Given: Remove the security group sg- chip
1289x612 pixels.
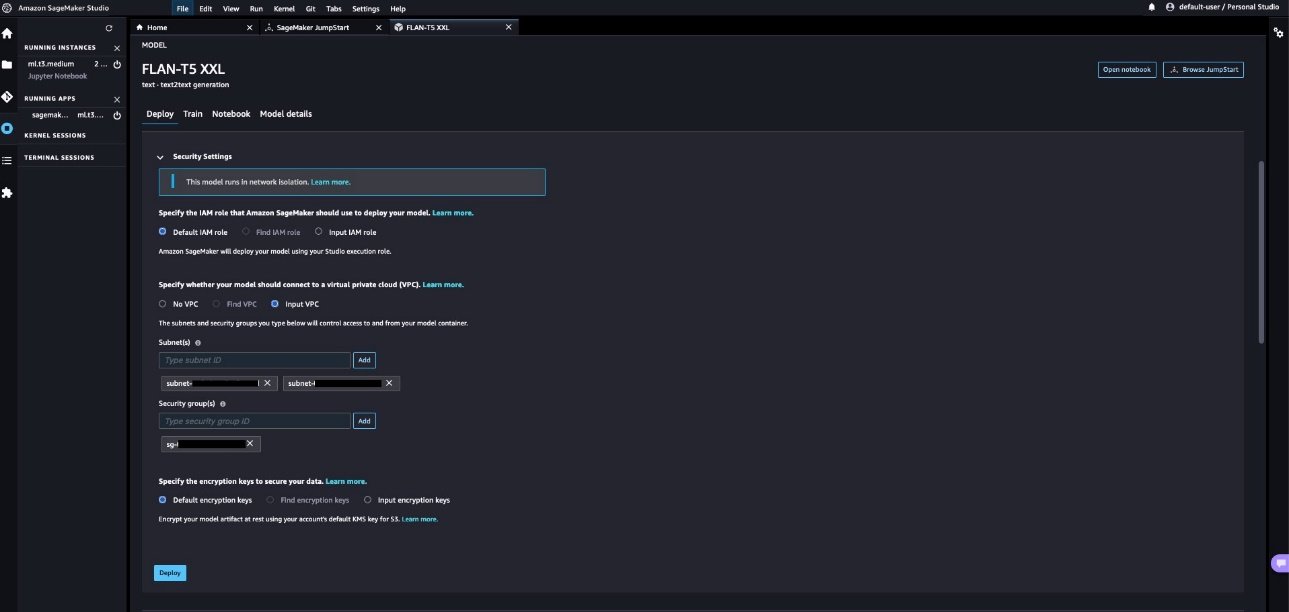Looking at the screenshot, I should 250,444.
